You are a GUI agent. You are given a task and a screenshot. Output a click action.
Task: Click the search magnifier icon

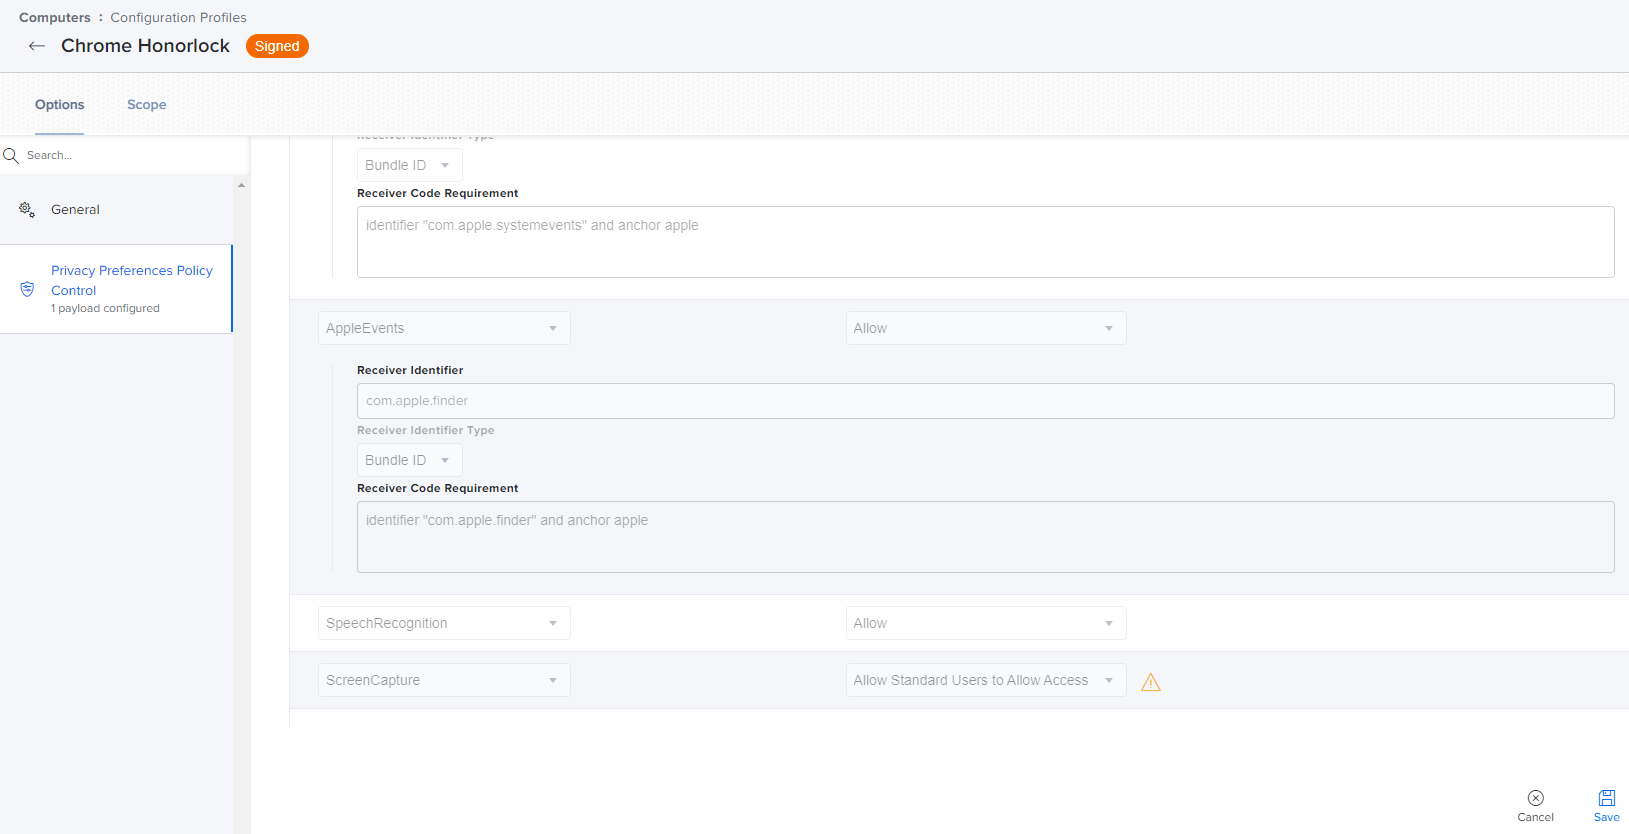pos(11,156)
